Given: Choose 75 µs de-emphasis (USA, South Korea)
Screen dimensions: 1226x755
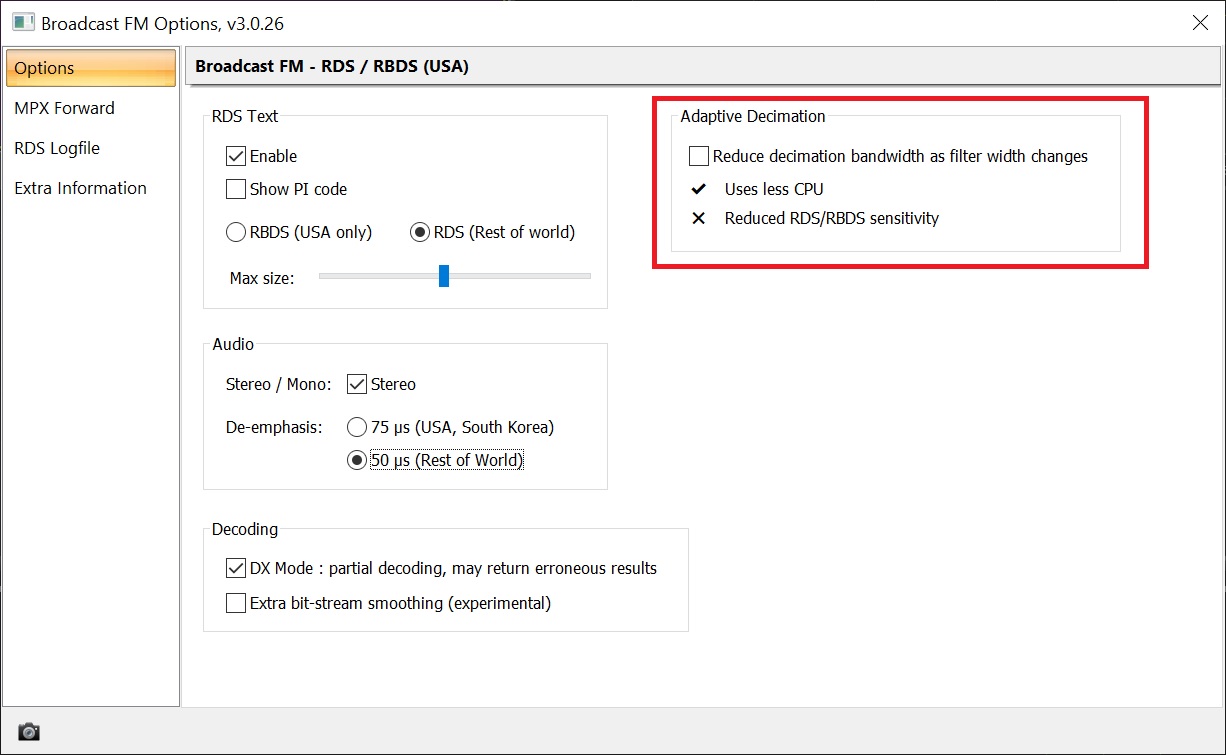Looking at the screenshot, I should pos(357,427).
